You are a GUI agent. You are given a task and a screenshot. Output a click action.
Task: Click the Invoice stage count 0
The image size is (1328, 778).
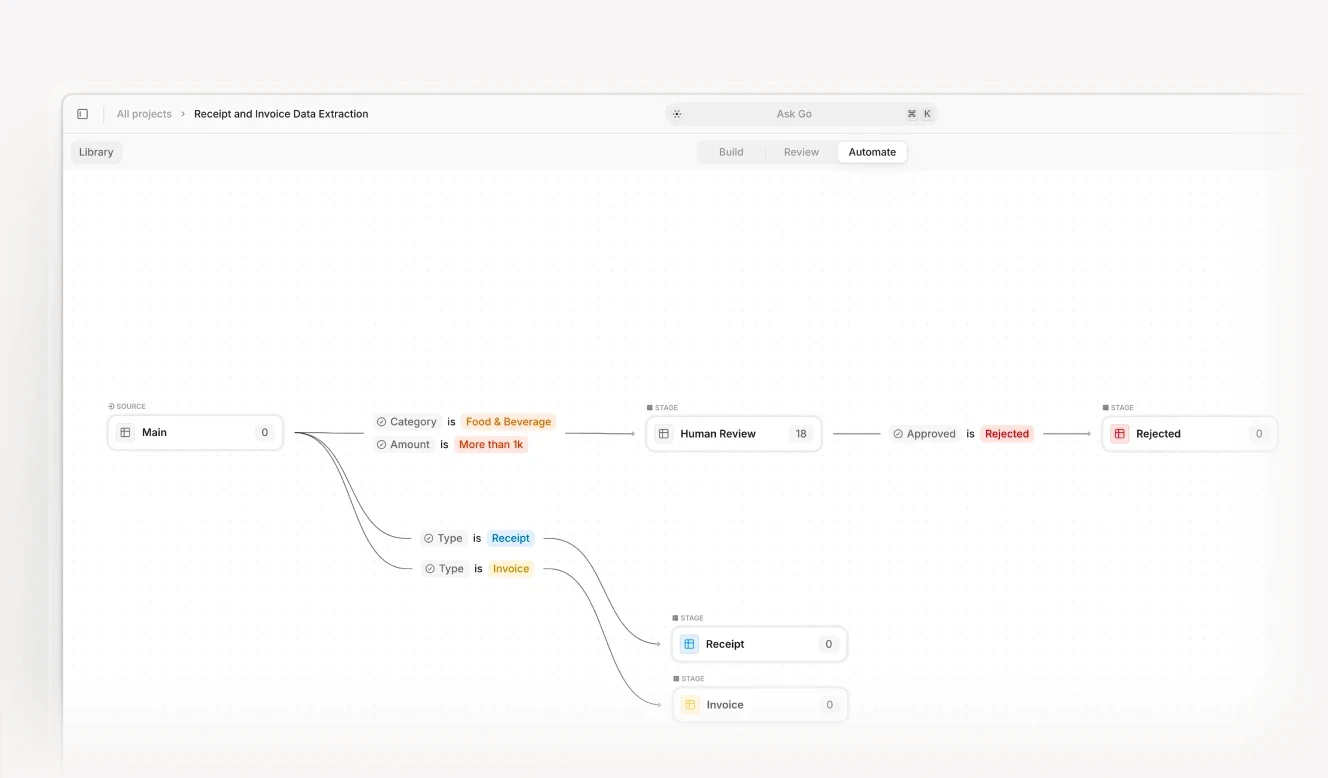click(x=829, y=705)
